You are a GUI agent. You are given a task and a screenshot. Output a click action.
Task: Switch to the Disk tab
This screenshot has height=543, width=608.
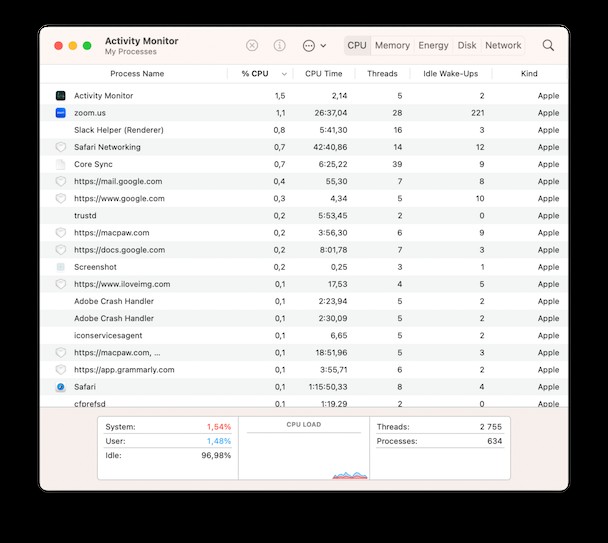467,45
